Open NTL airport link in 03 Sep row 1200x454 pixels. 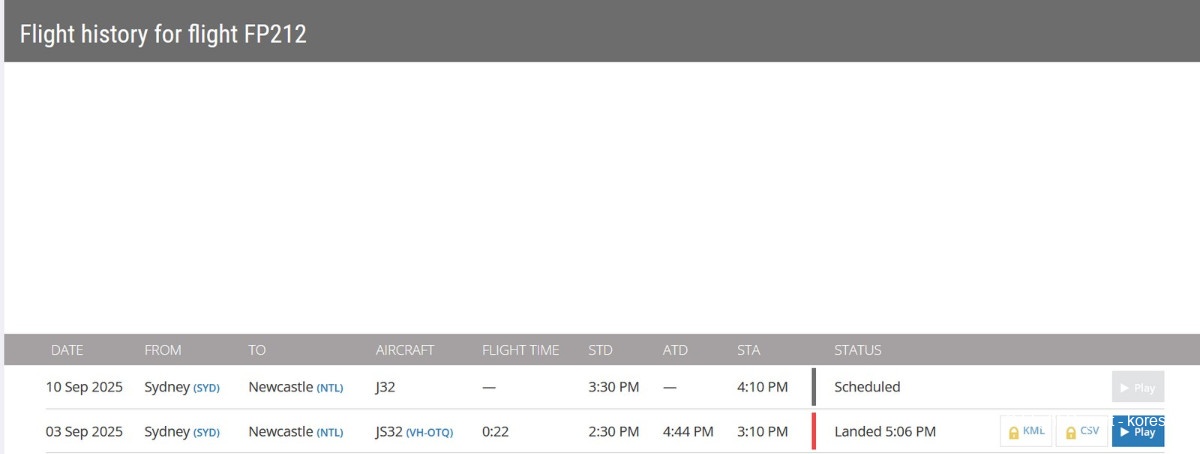tap(330, 433)
